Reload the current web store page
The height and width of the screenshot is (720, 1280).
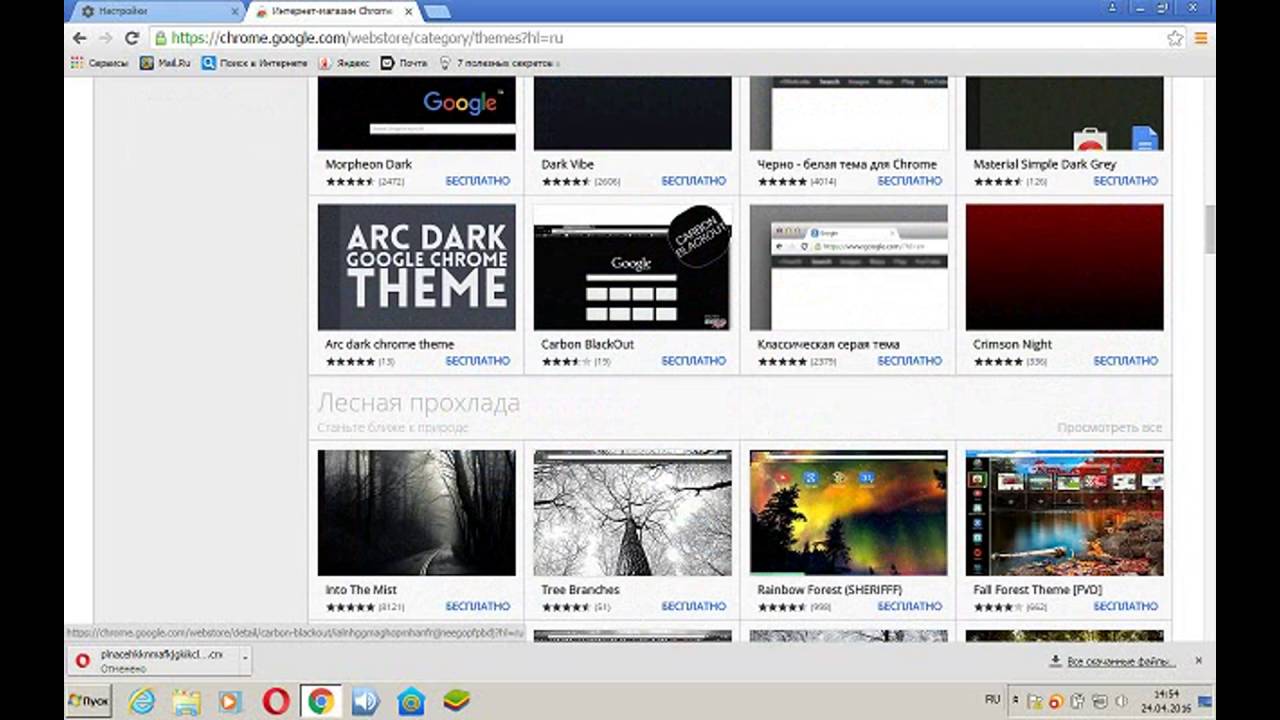click(x=131, y=38)
